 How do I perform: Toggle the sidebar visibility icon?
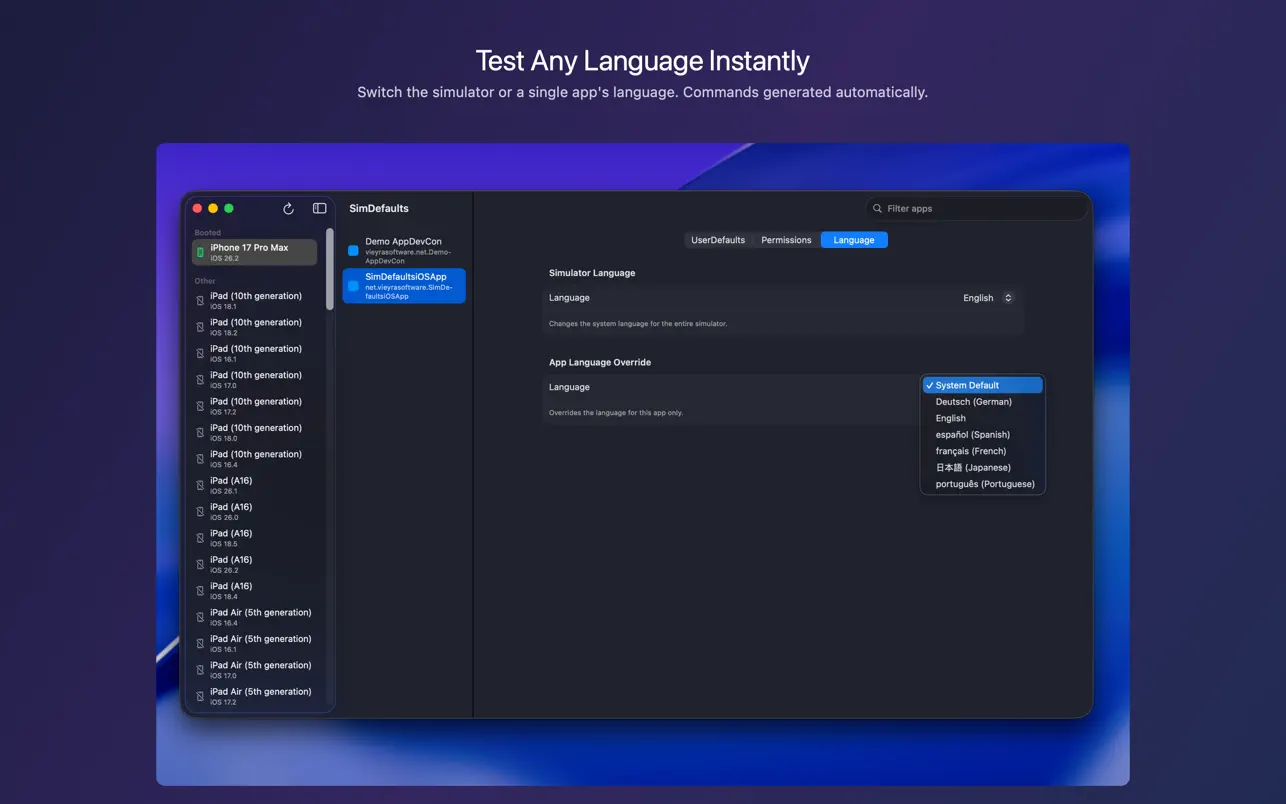pyautogui.click(x=319, y=208)
